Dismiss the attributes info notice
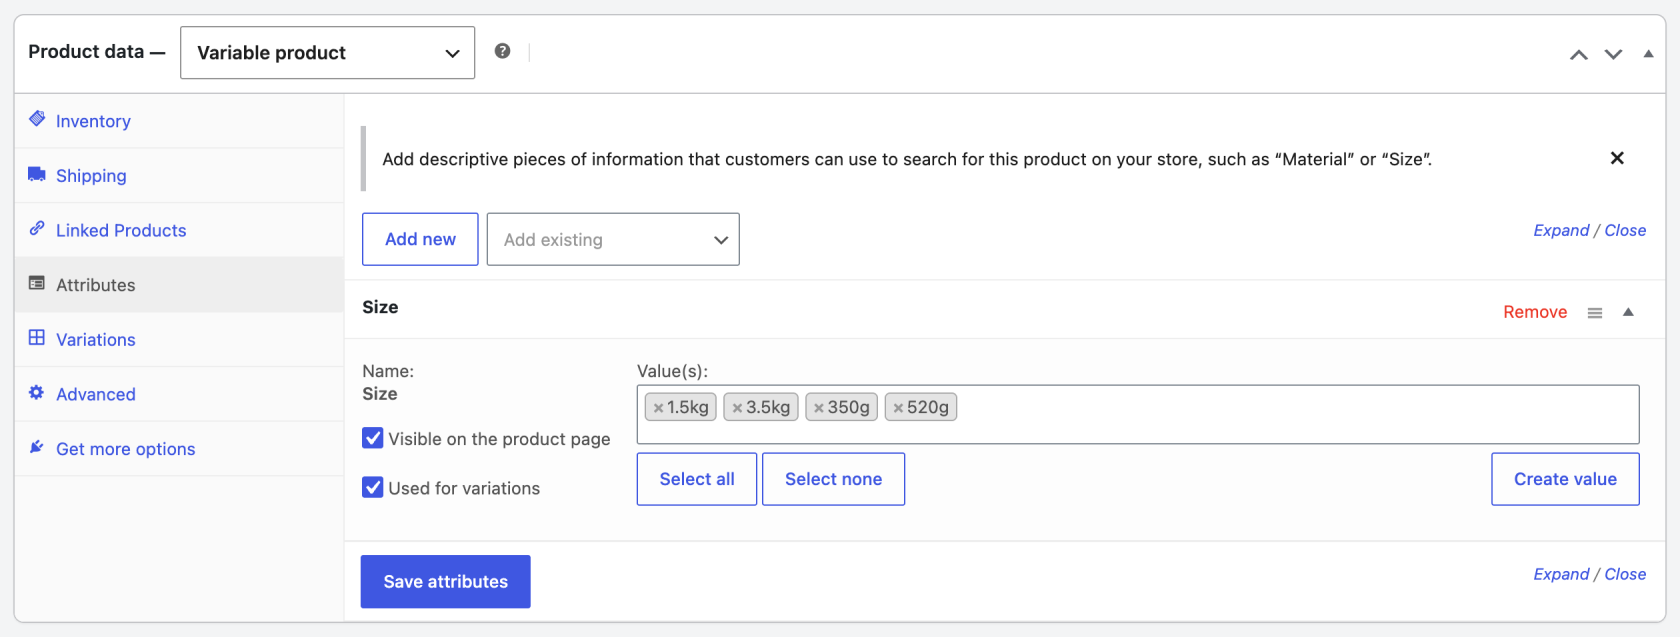Viewport: 1680px width, 637px height. 1617,158
